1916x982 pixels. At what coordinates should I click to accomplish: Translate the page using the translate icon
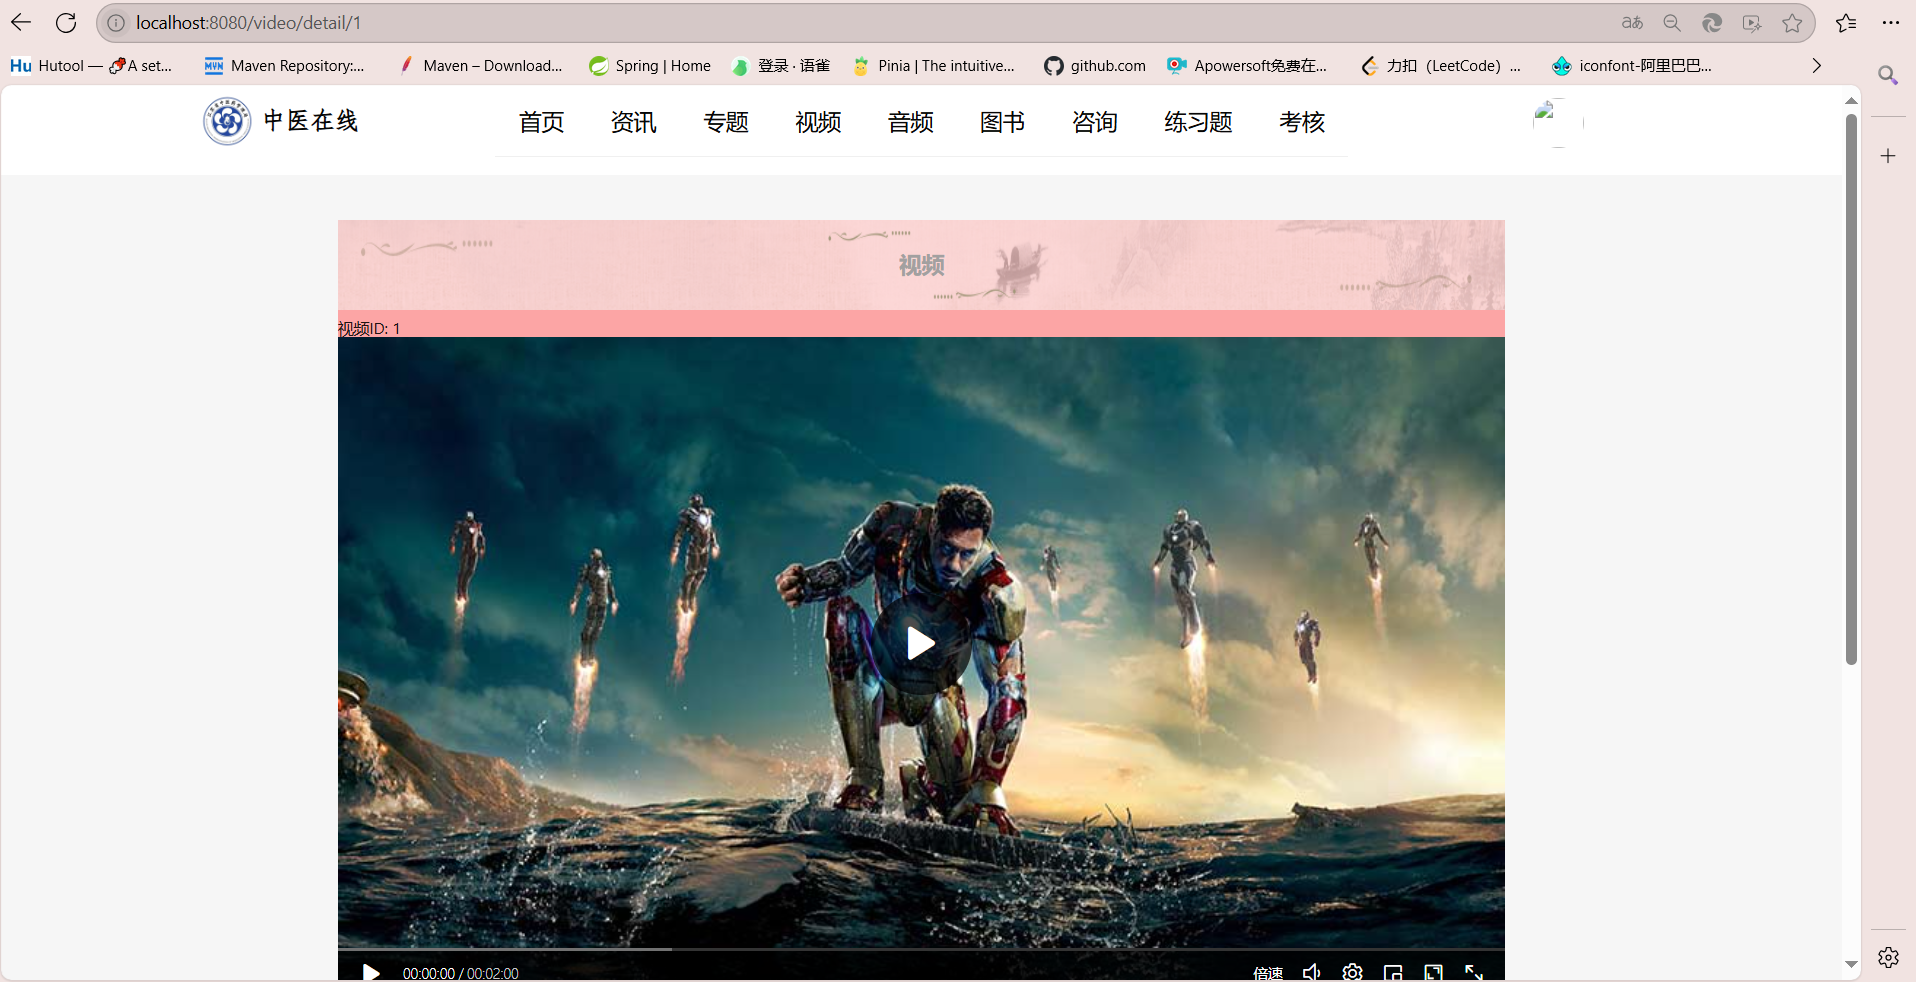click(x=1631, y=22)
